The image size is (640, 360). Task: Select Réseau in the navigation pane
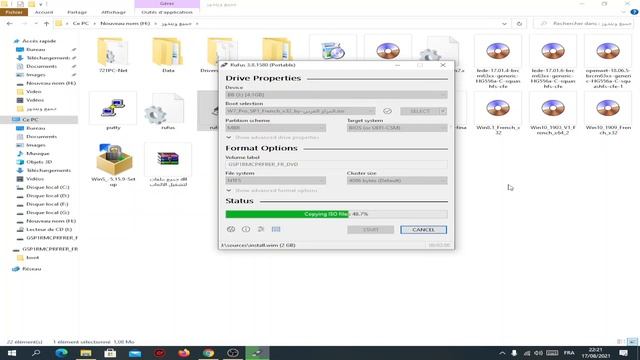coord(31,269)
